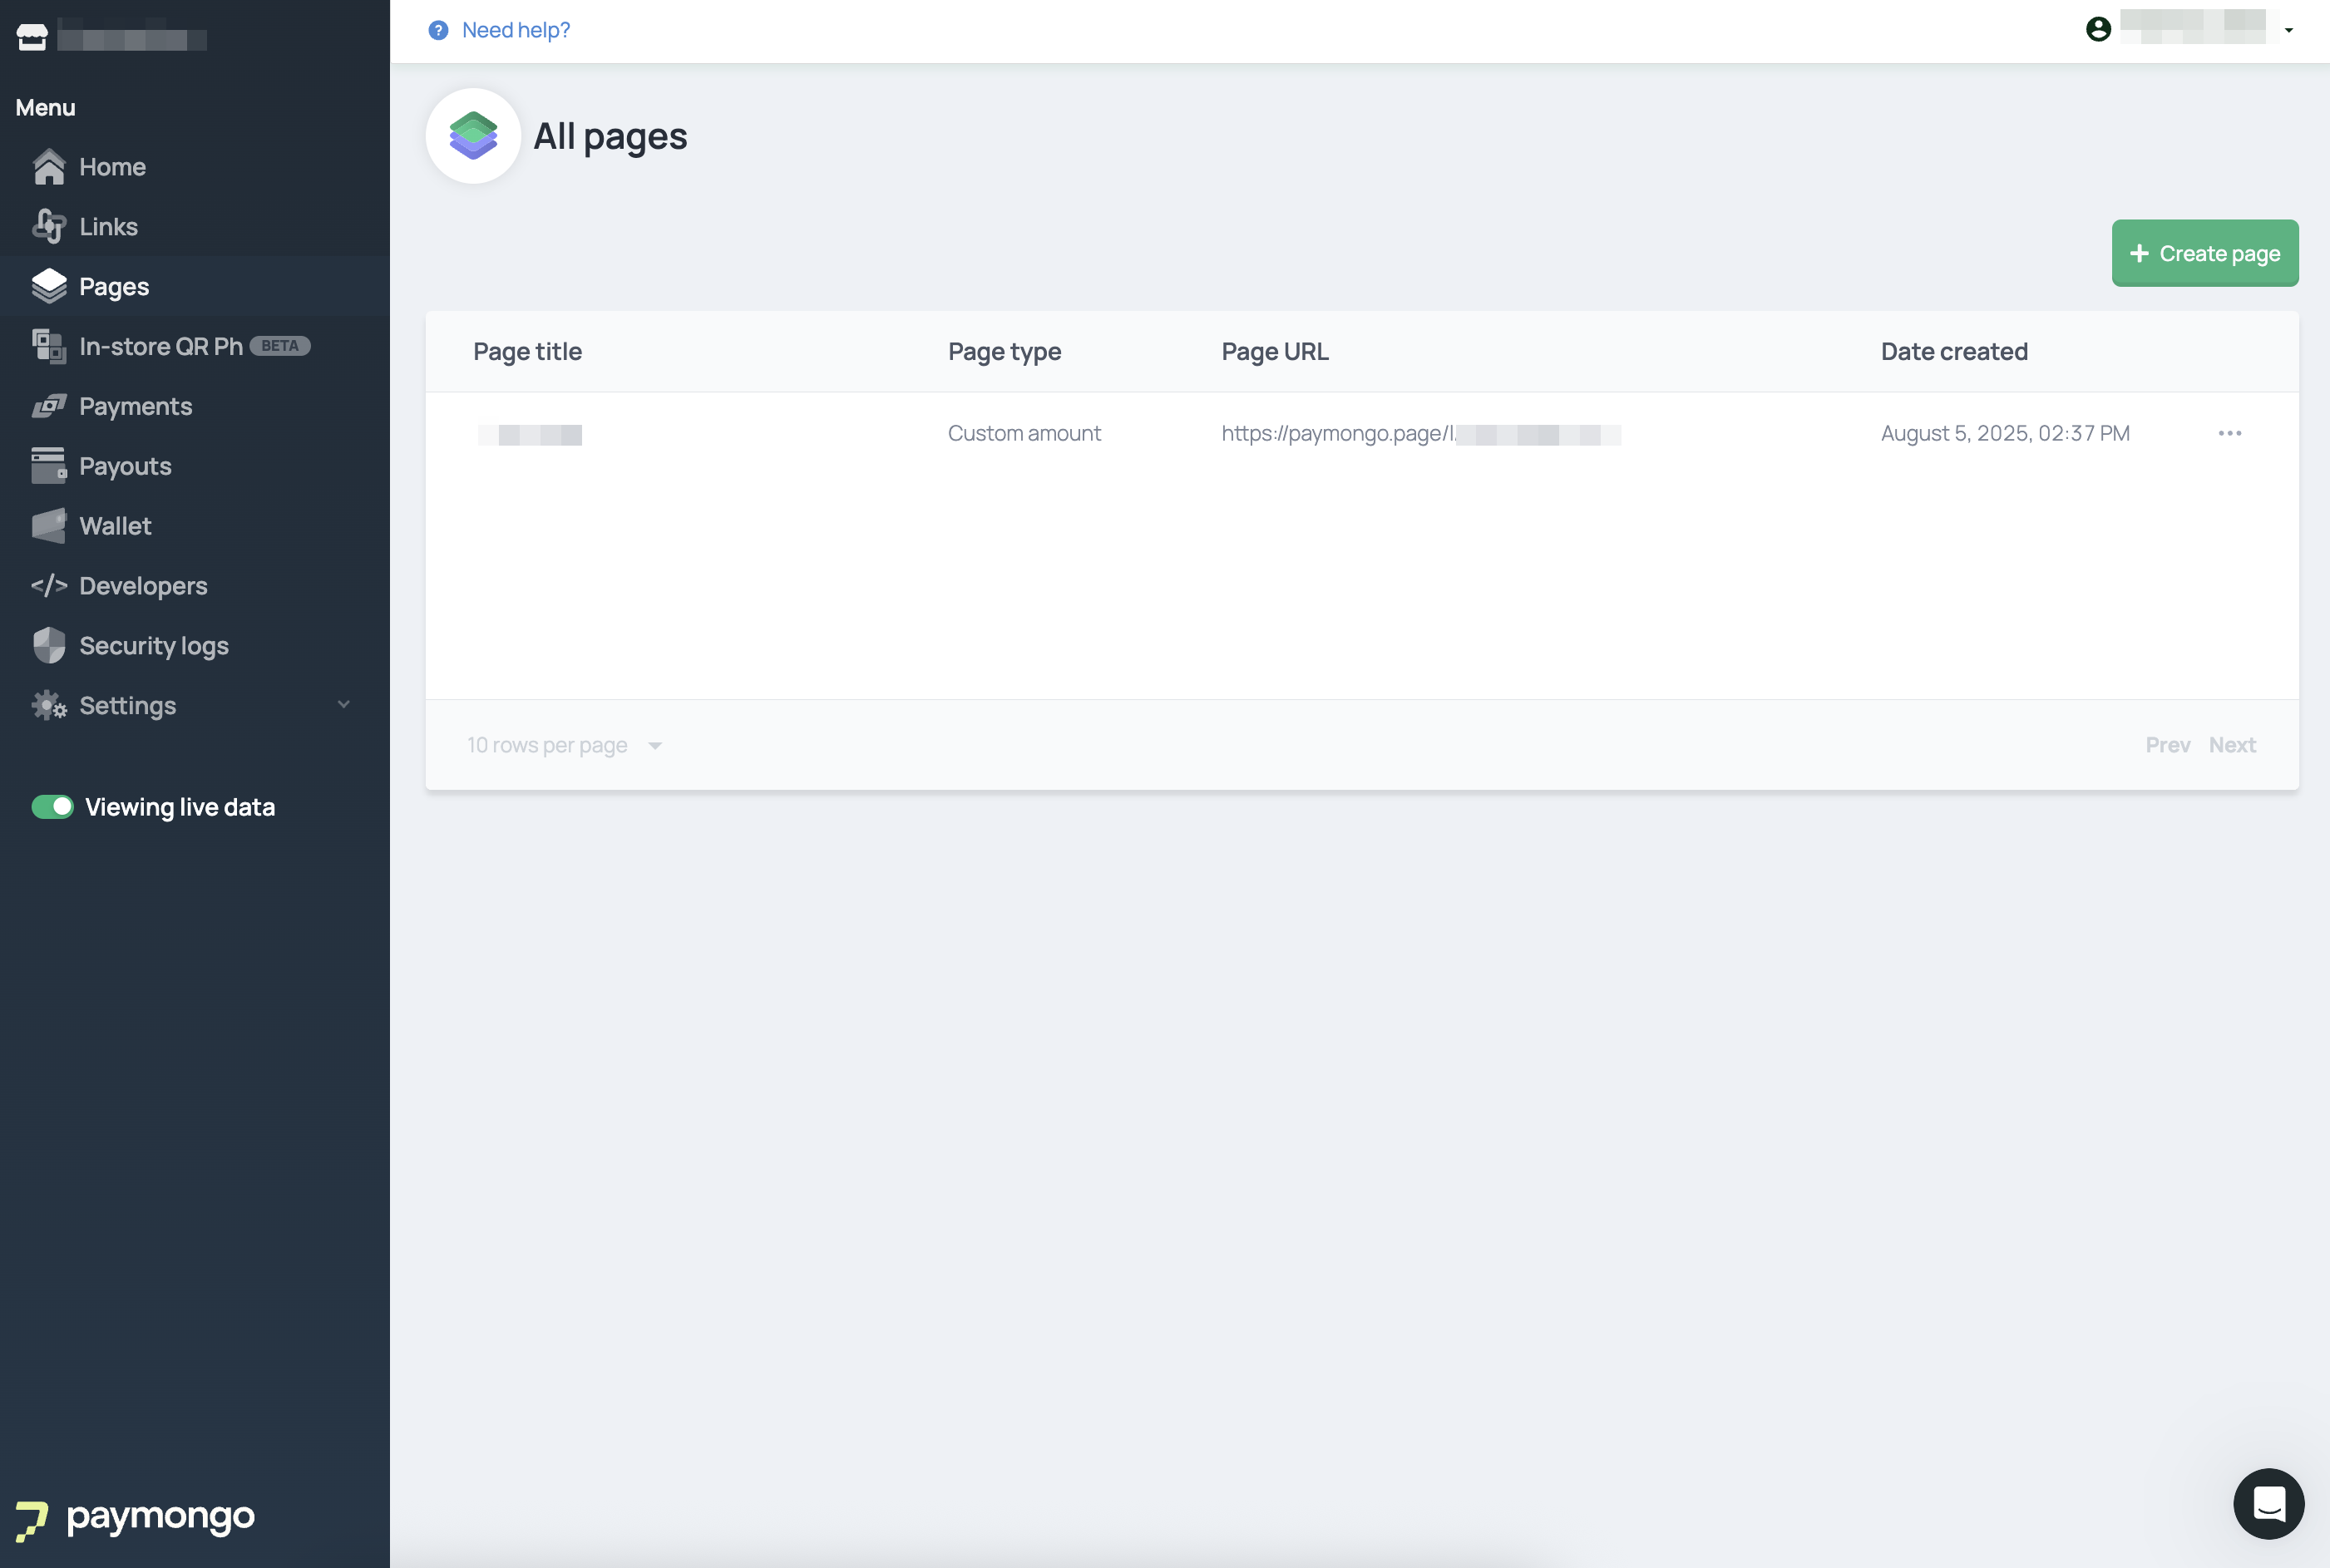Open the account profile dropdown arrow

click(2289, 30)
